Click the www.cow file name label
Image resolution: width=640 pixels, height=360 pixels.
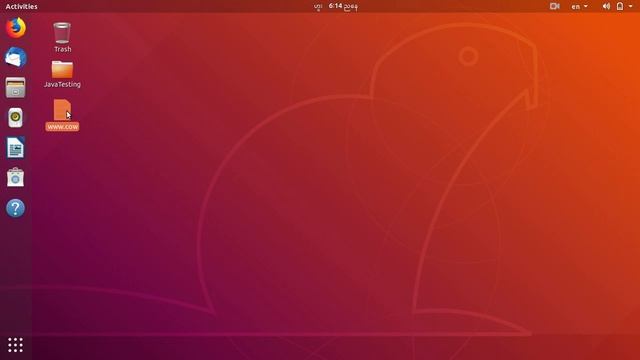click(62, 127)
